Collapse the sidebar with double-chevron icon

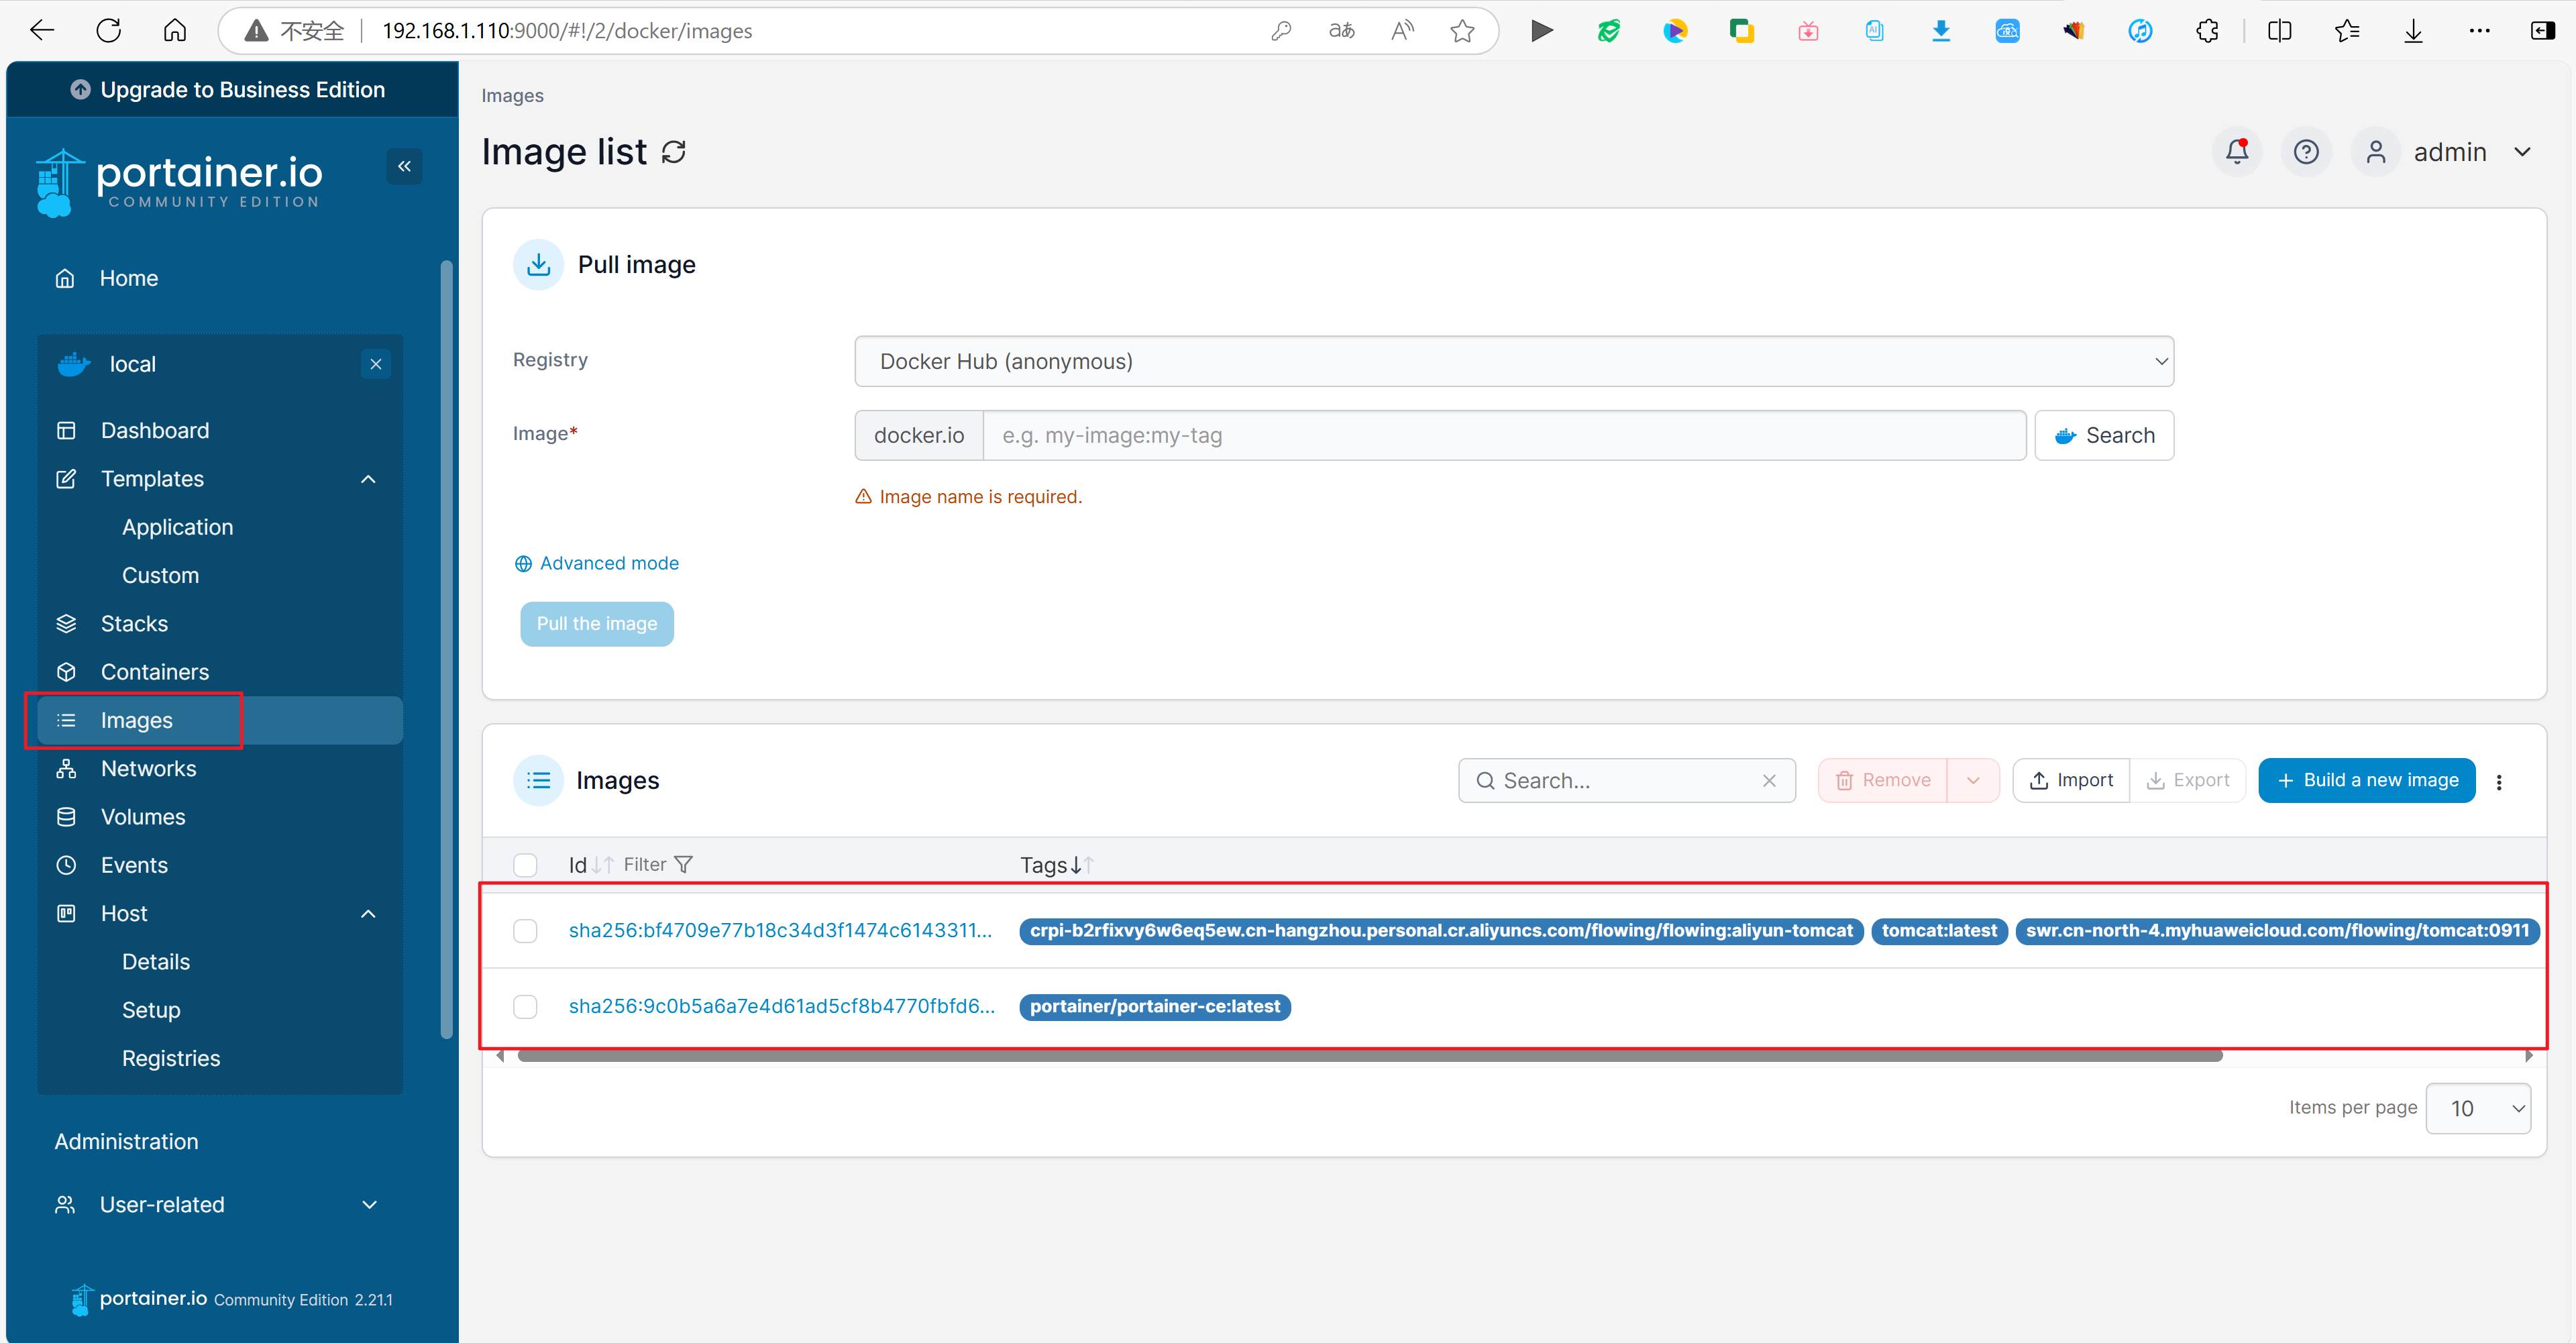click(404, 166)
